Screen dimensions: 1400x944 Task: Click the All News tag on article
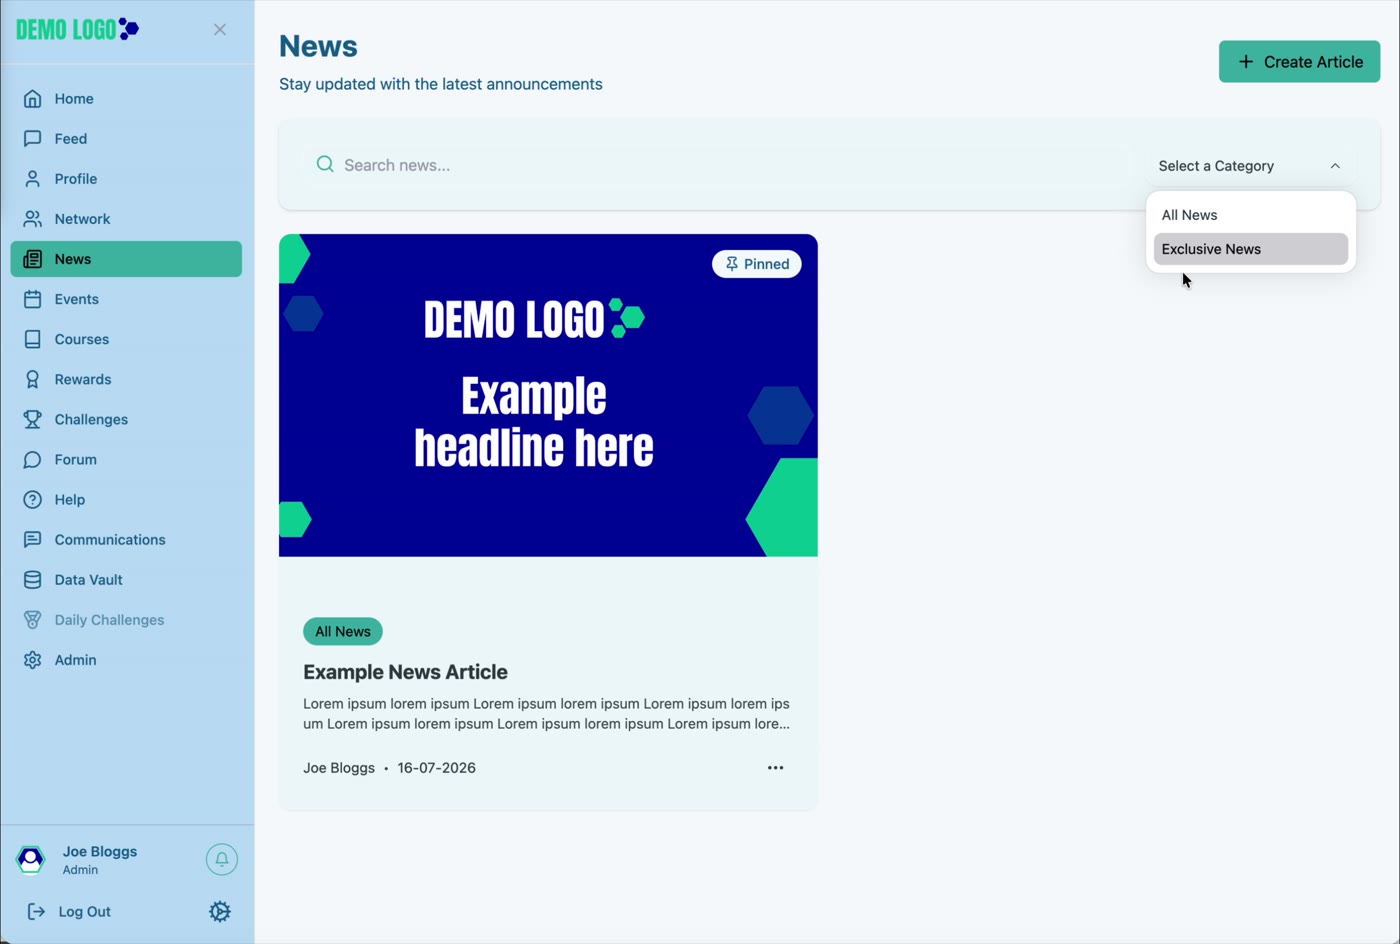tap(343, 631)
